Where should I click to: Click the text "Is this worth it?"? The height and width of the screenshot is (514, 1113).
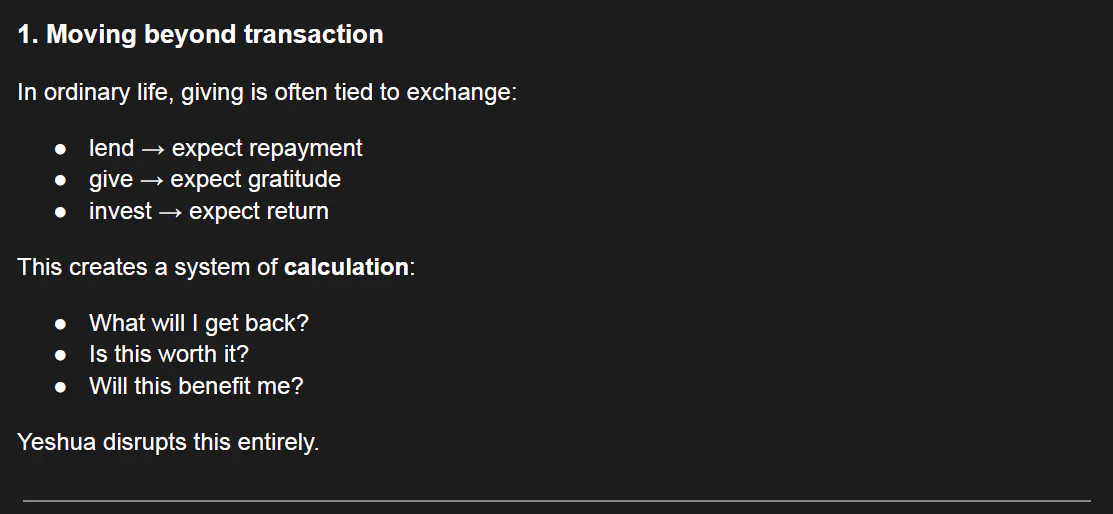tap(168, 355)
